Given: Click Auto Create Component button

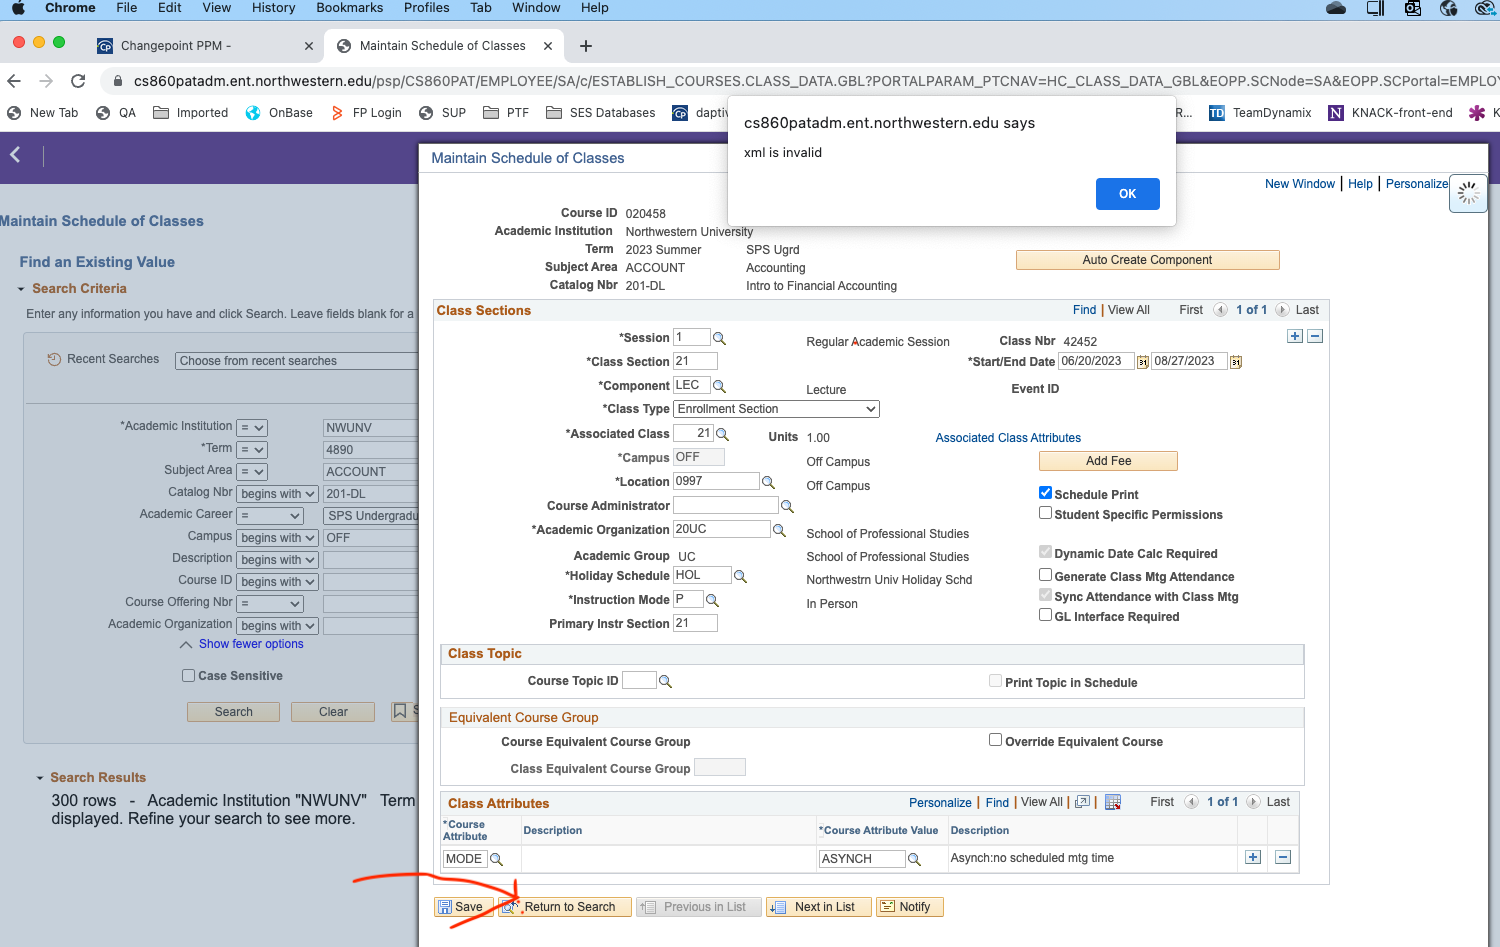Looking at the screenshot, I should (x=1147, y=260).
